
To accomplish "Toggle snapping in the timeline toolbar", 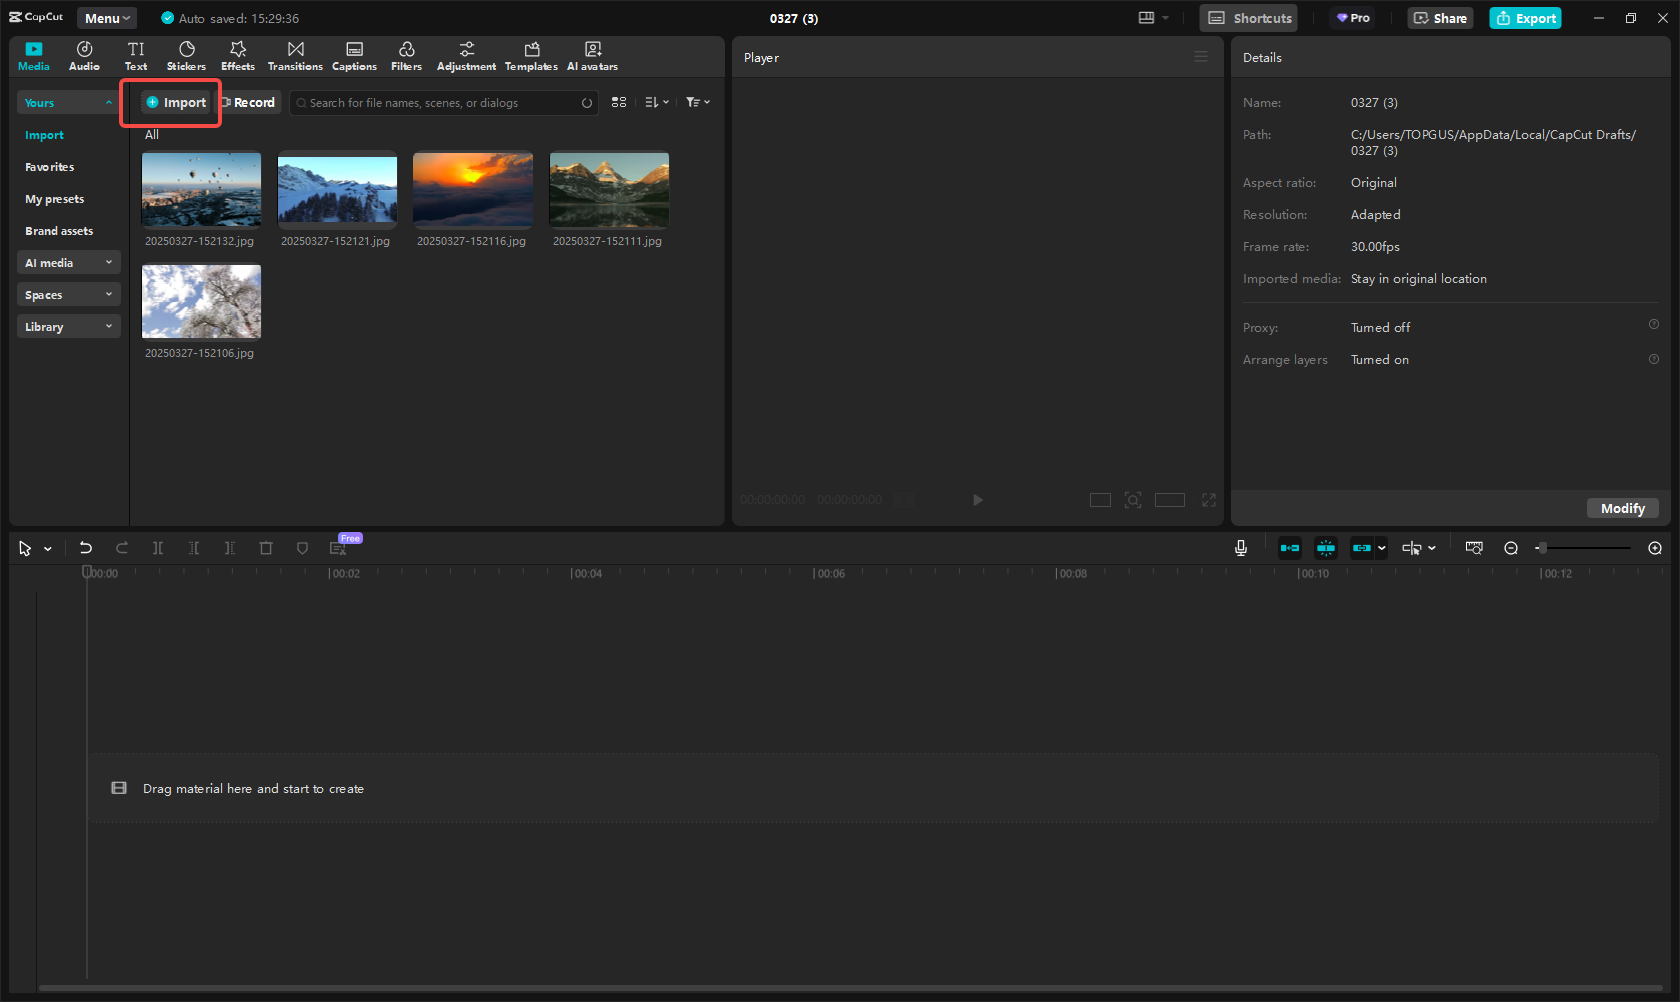I will (1326, 548).
